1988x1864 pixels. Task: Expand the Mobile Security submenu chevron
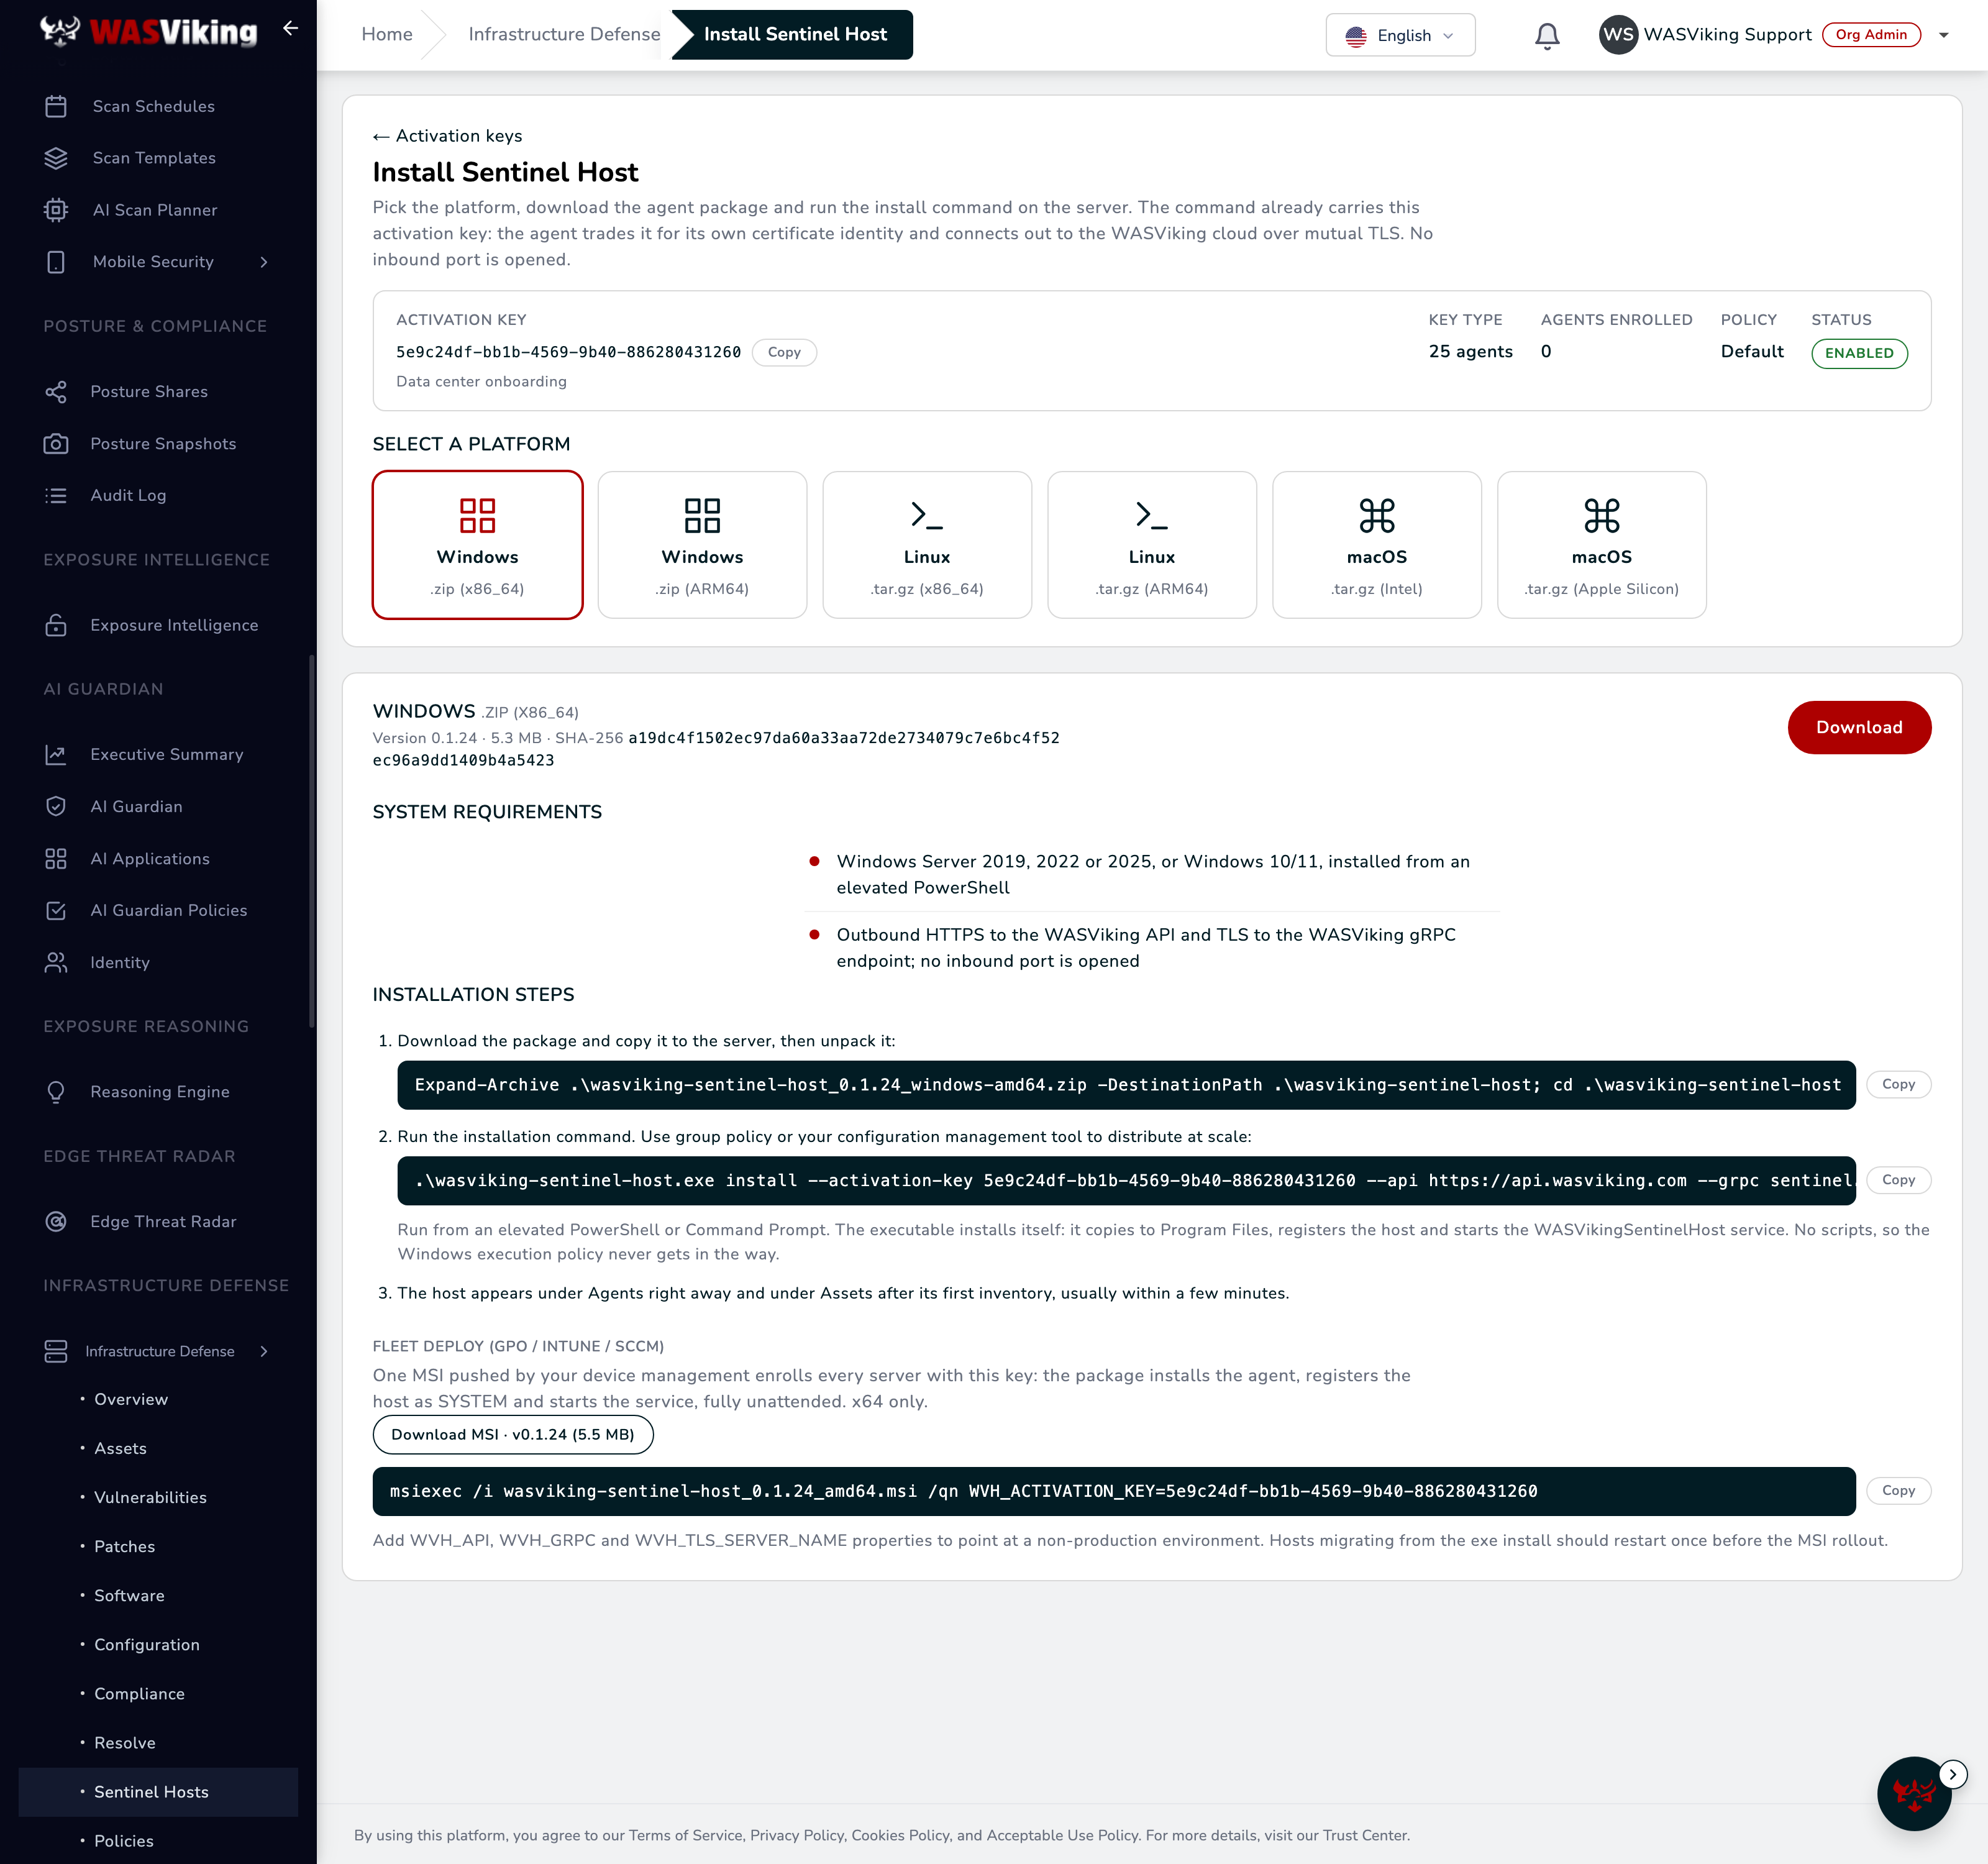point(264,262)
